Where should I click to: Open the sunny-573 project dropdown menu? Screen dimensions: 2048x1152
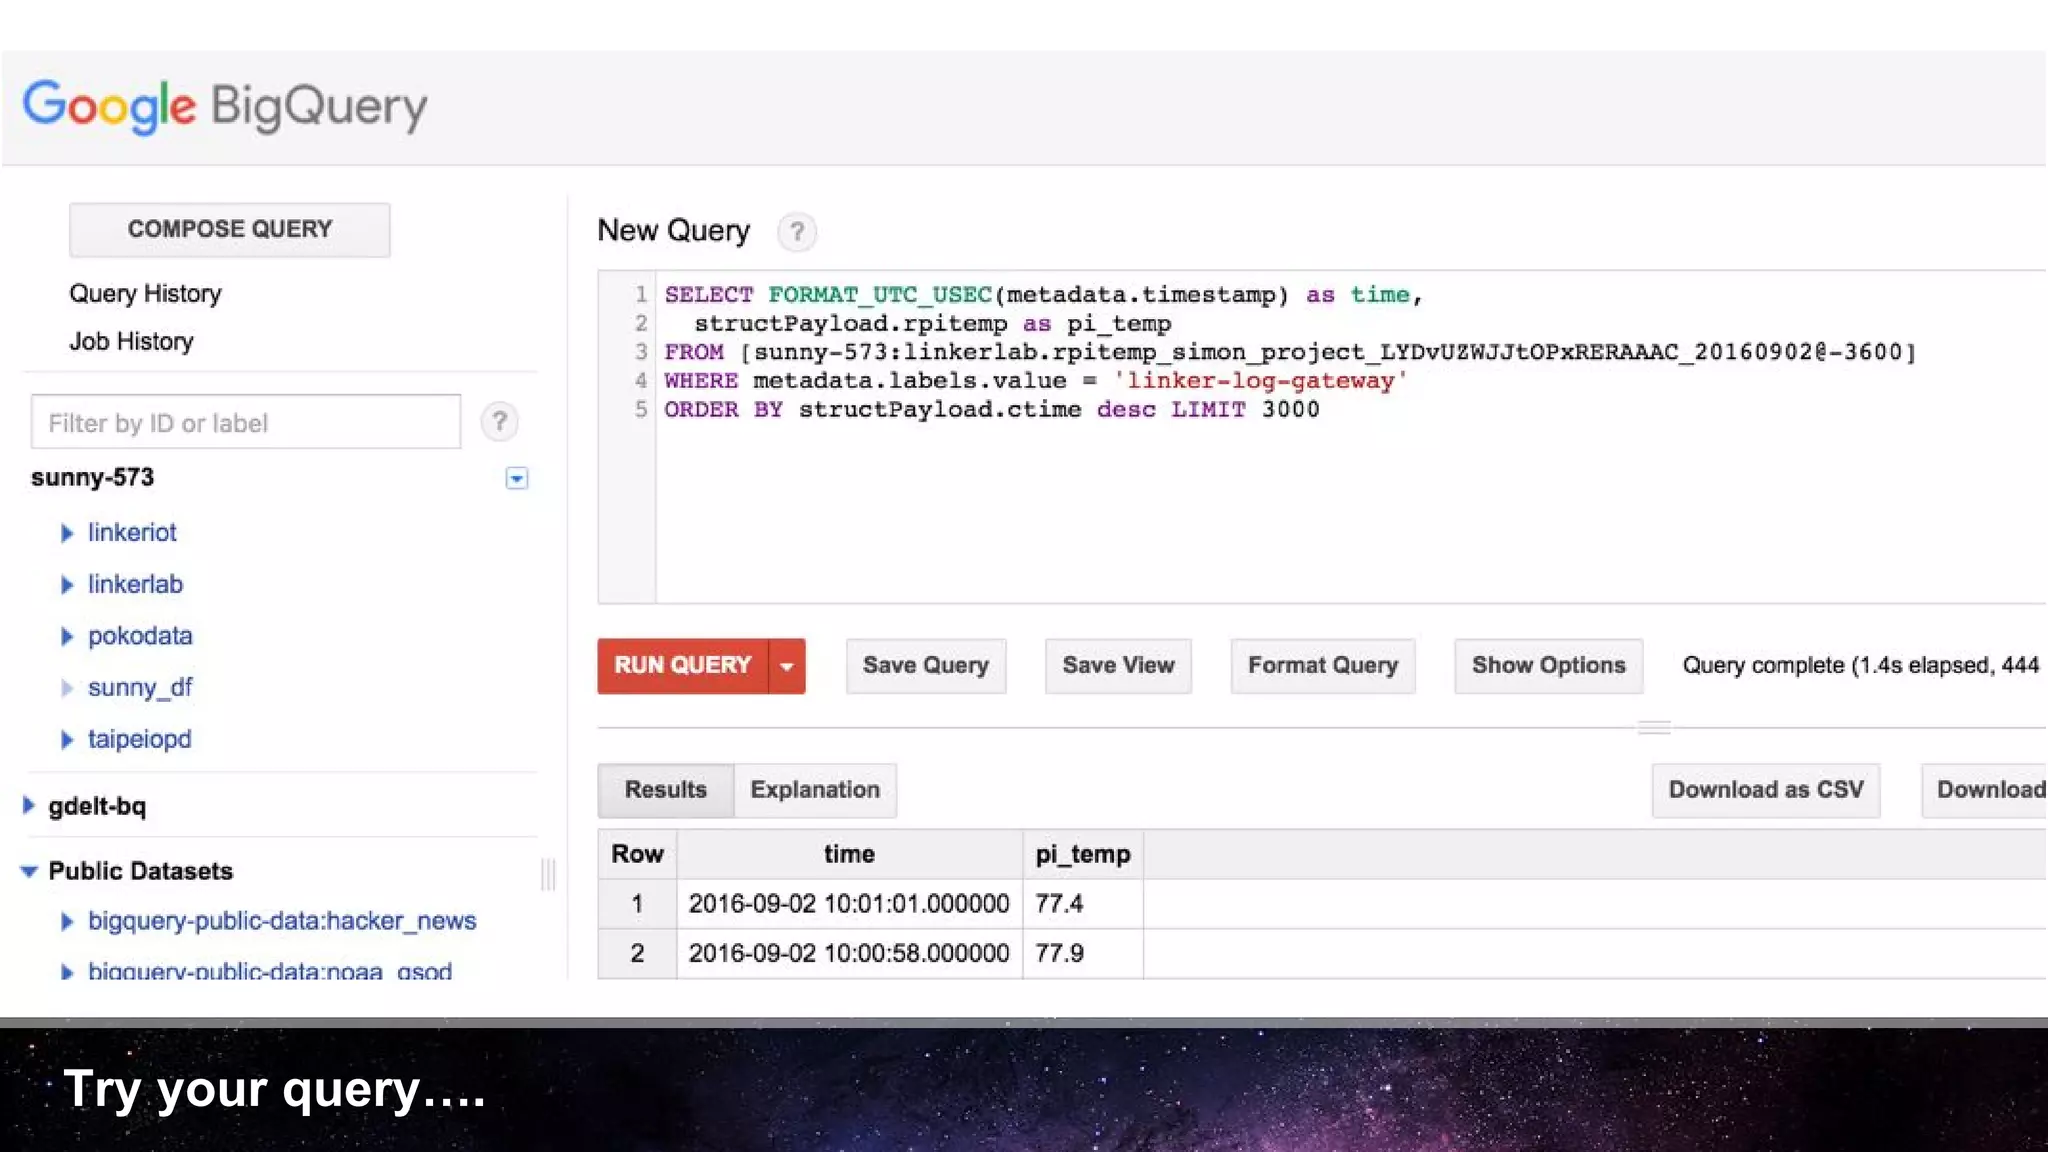516,478
